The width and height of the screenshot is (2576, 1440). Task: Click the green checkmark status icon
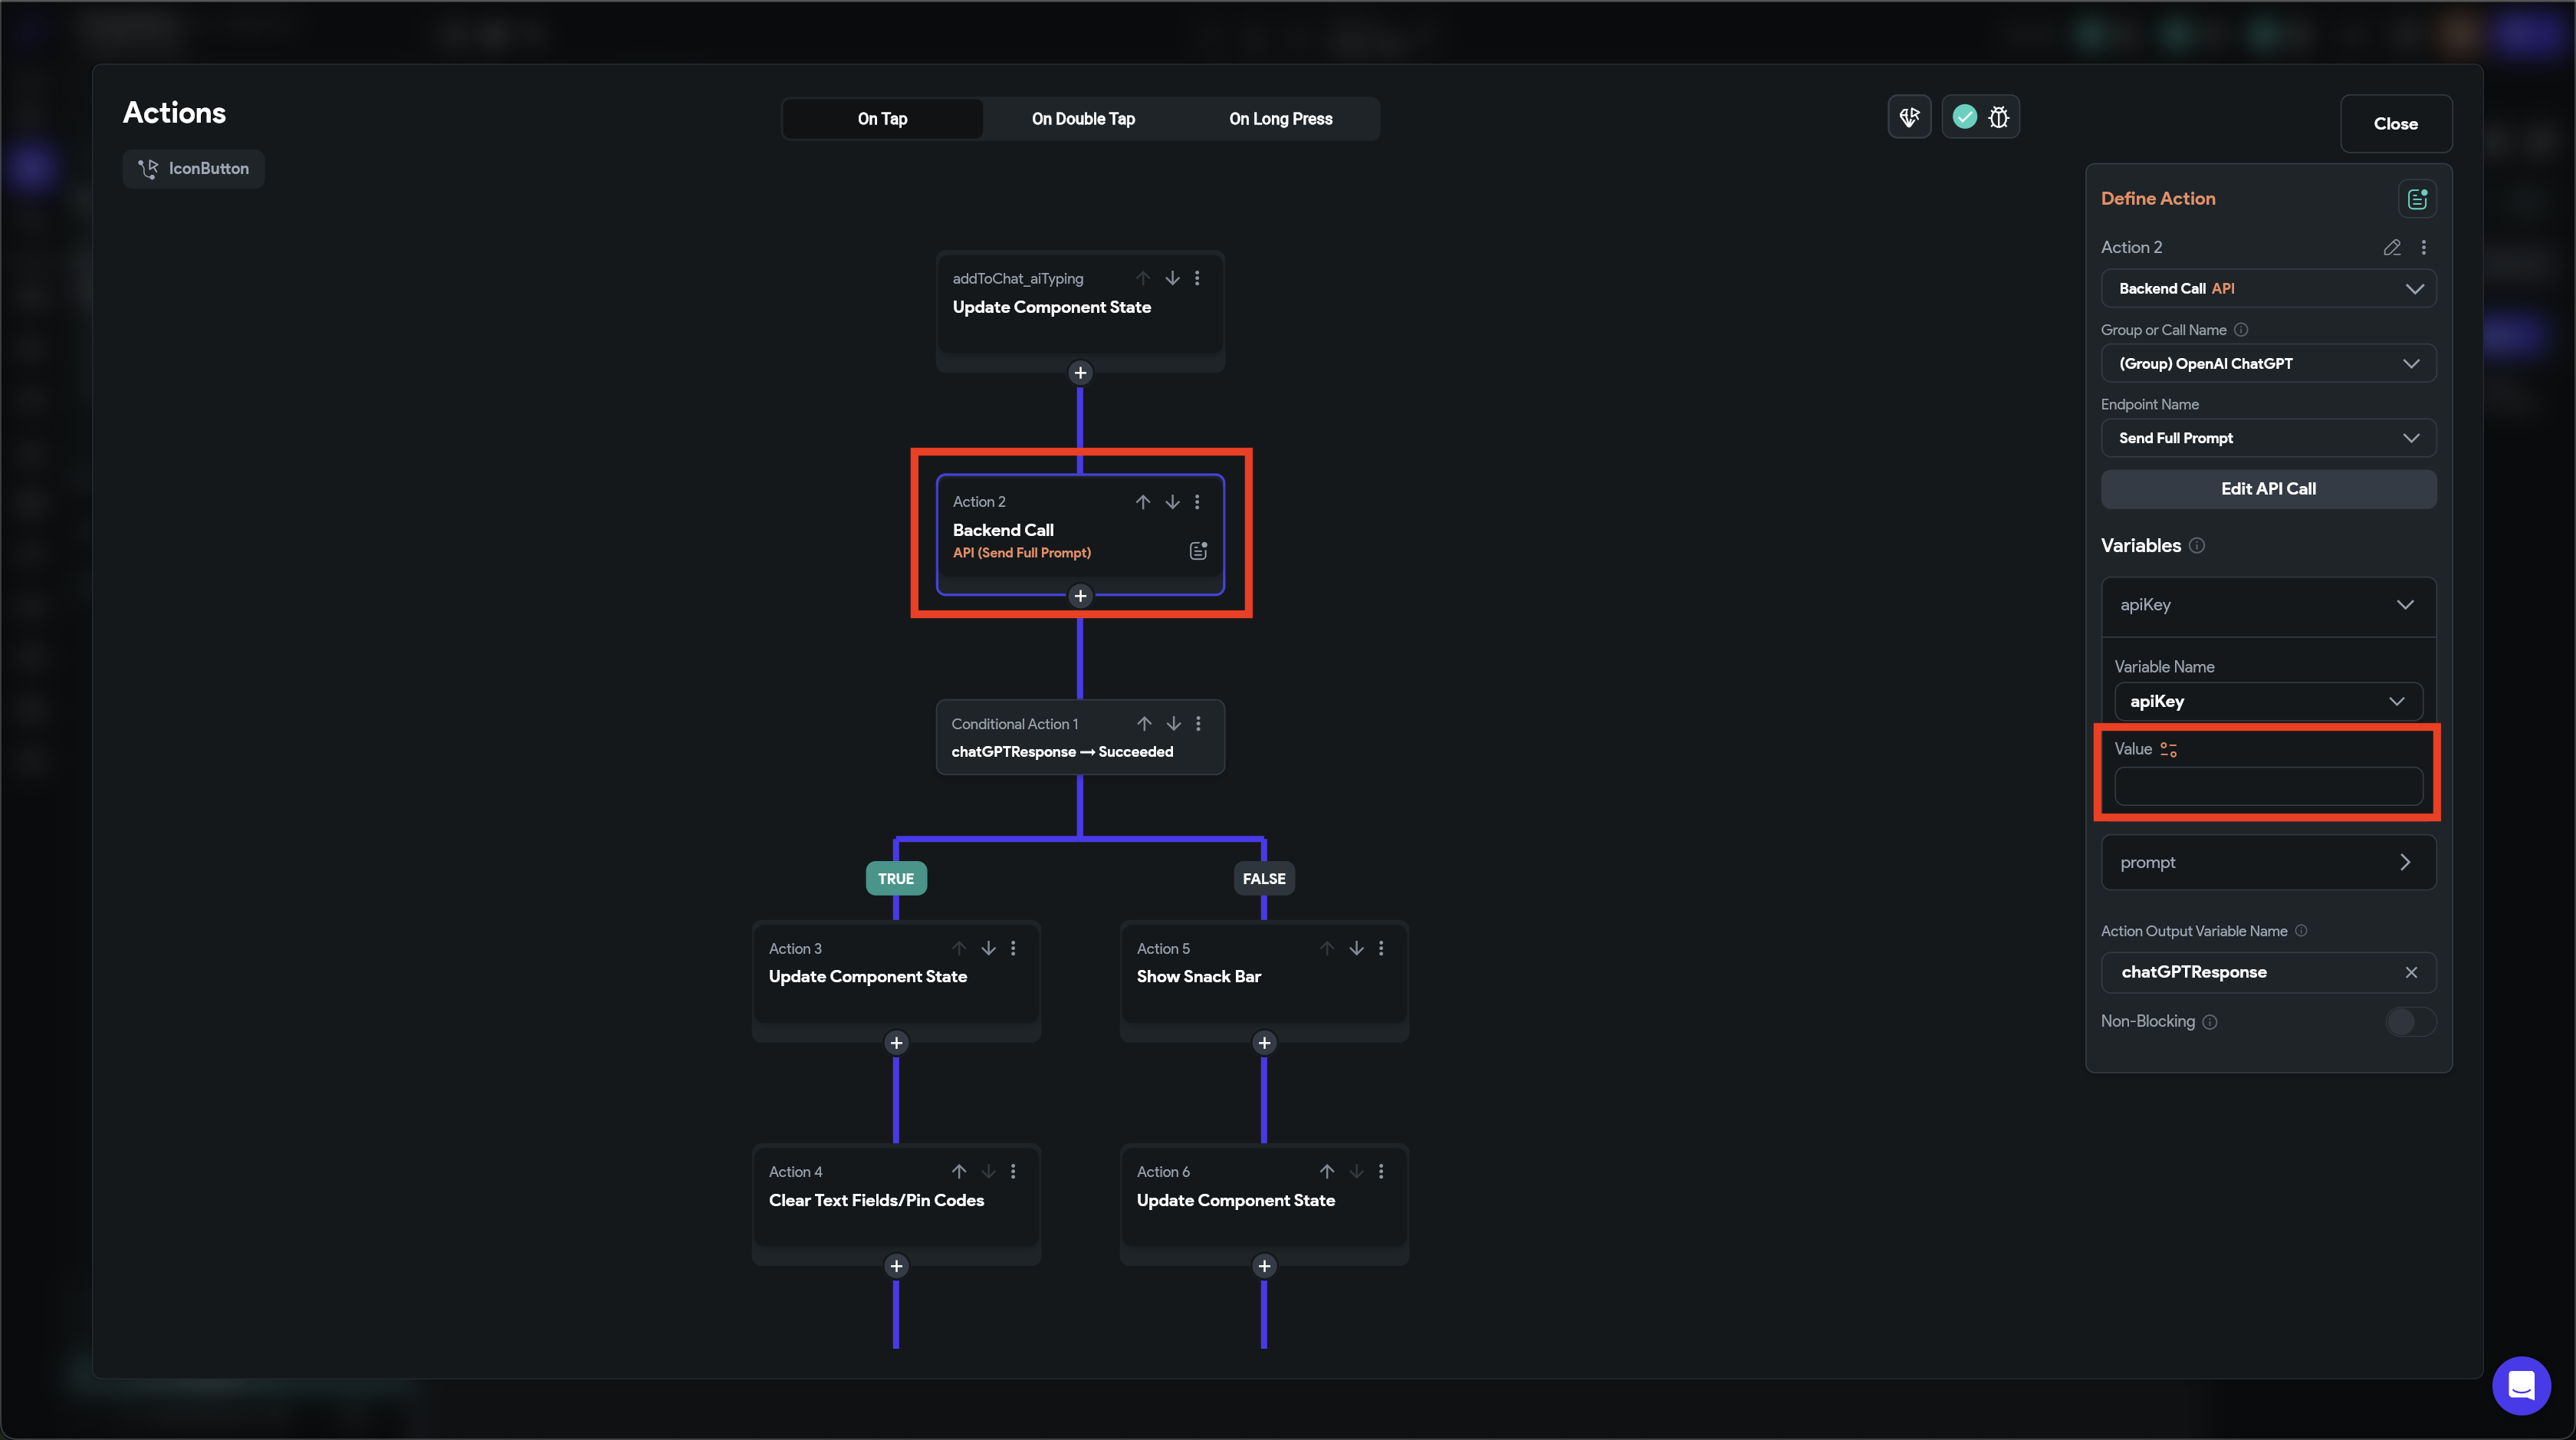coord(1964,118)
